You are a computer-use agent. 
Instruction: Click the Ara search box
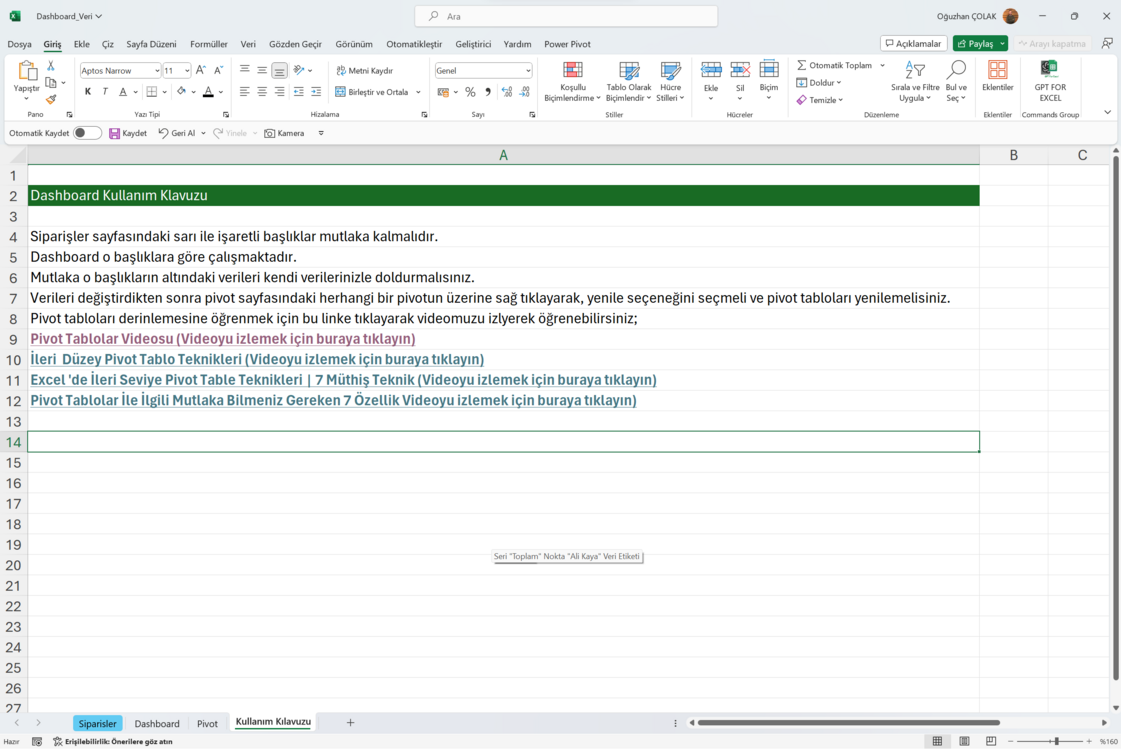(566, 16)
